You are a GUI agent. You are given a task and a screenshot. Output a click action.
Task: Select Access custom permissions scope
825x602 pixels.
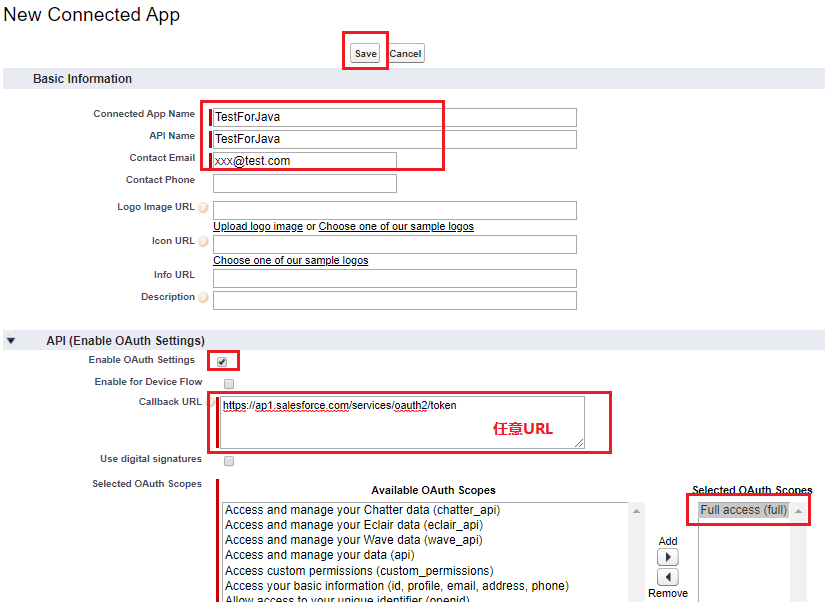tap(359, 571)
